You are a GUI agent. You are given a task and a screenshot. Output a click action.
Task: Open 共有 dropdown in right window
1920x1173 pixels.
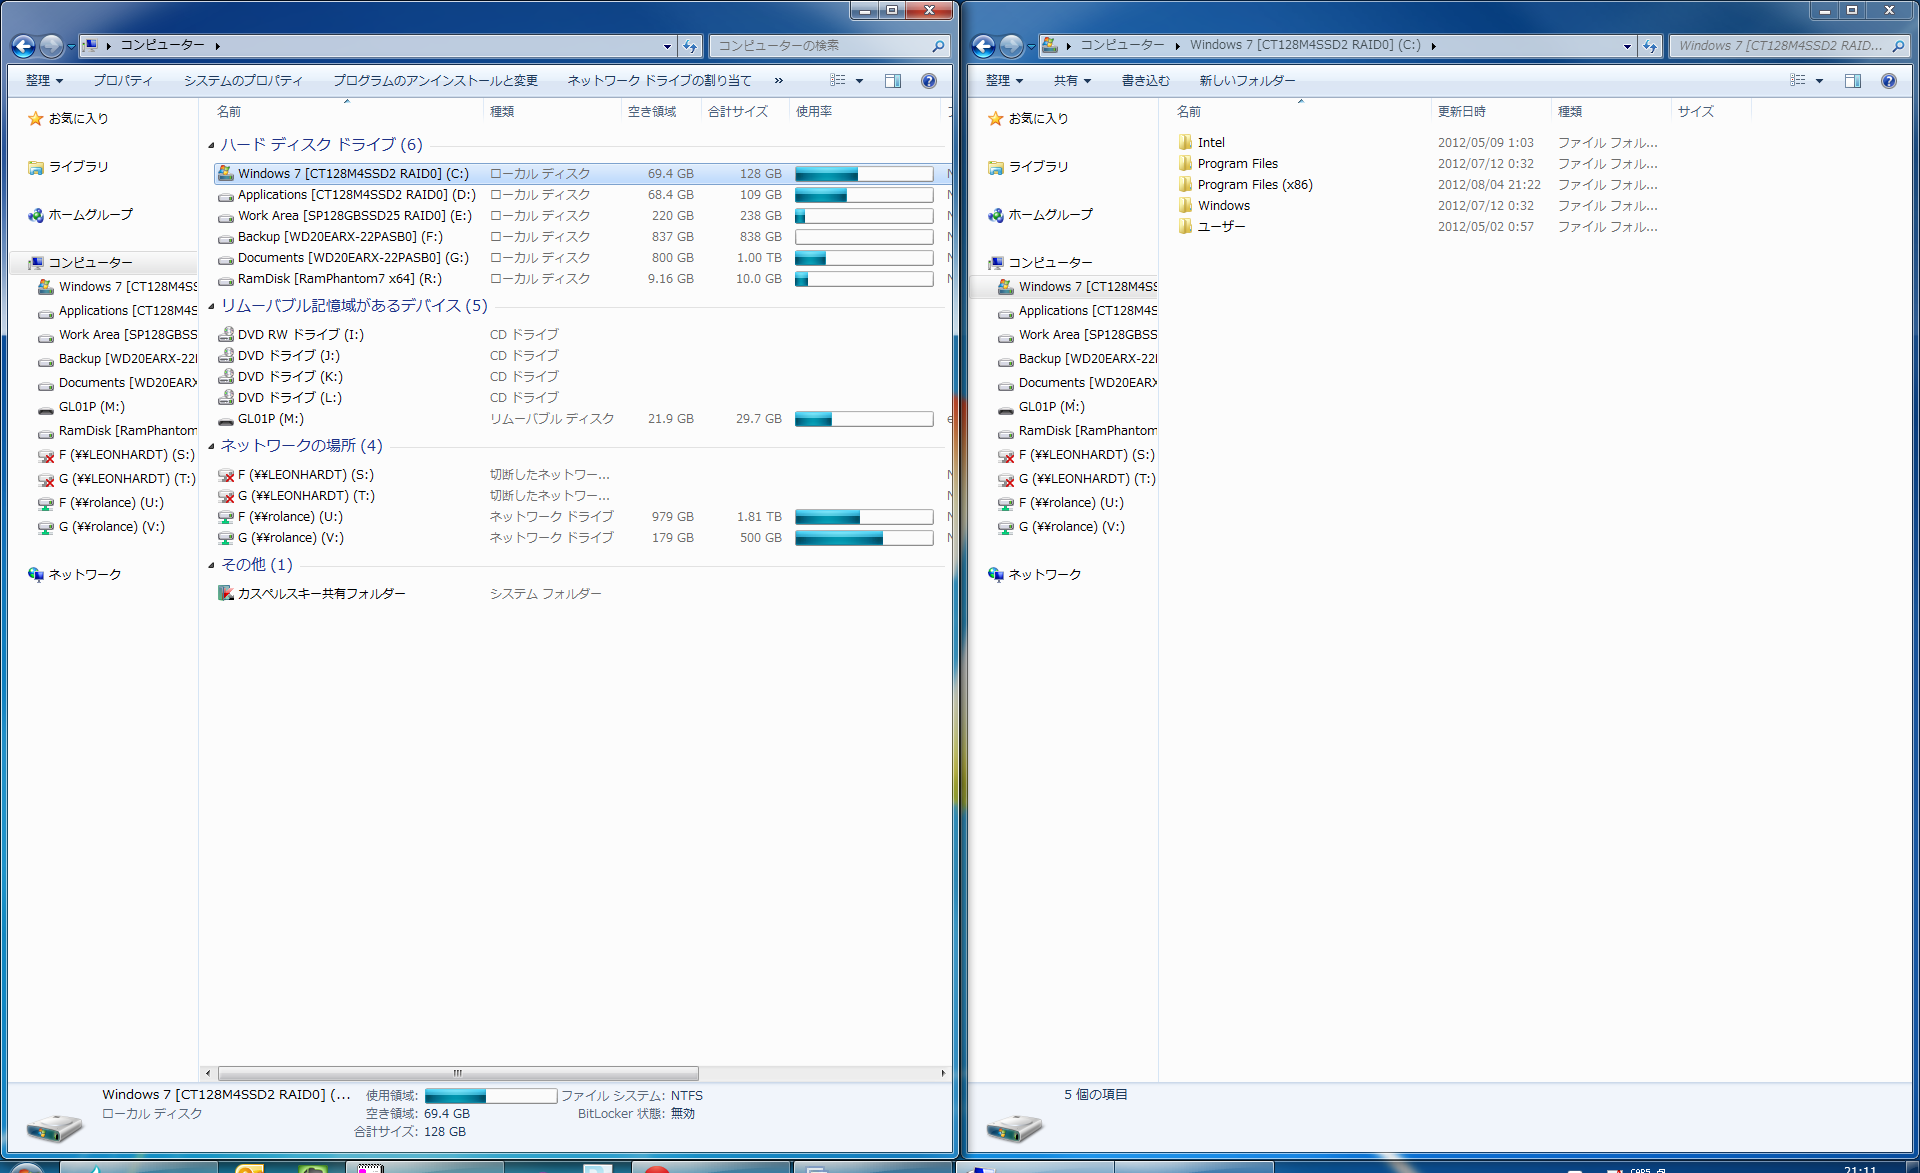[1072, 81]
